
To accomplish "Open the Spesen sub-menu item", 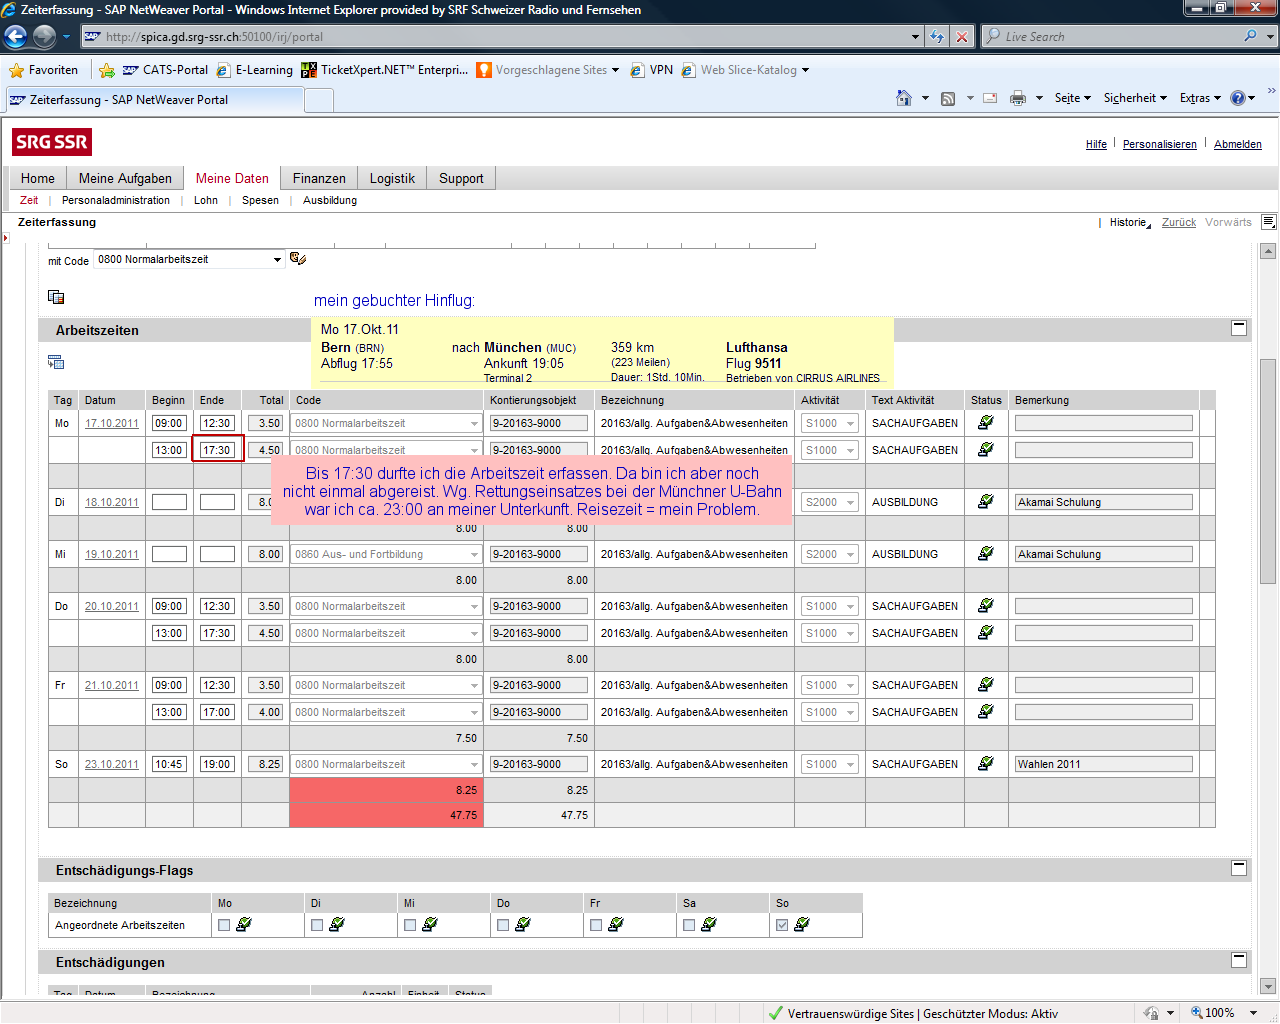I will pyautogui.click(x=260, y=200).
